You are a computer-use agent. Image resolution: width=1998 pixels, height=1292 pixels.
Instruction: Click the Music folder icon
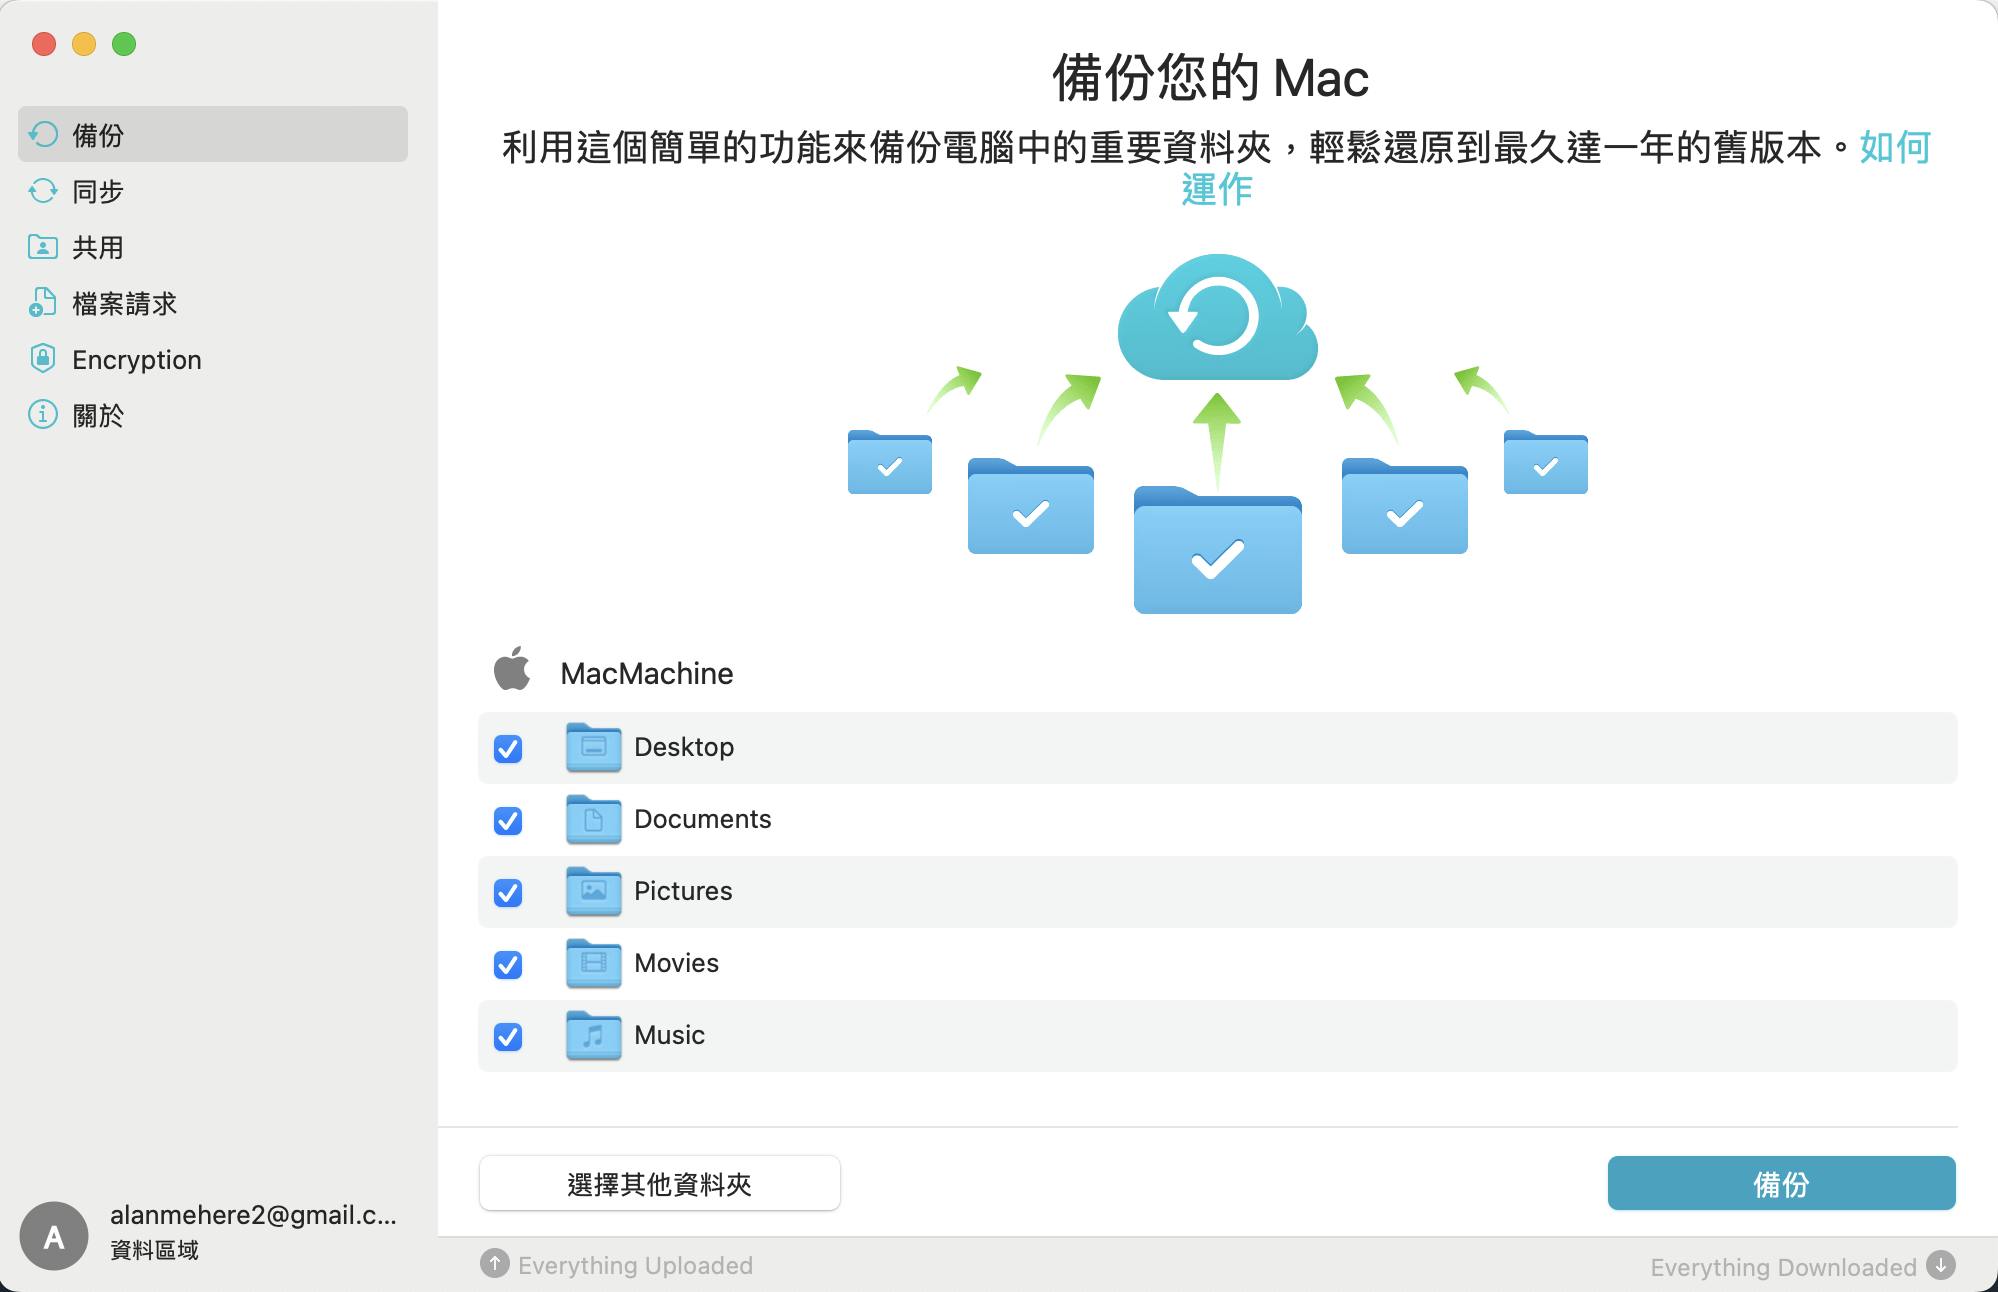click(593, 1035)
